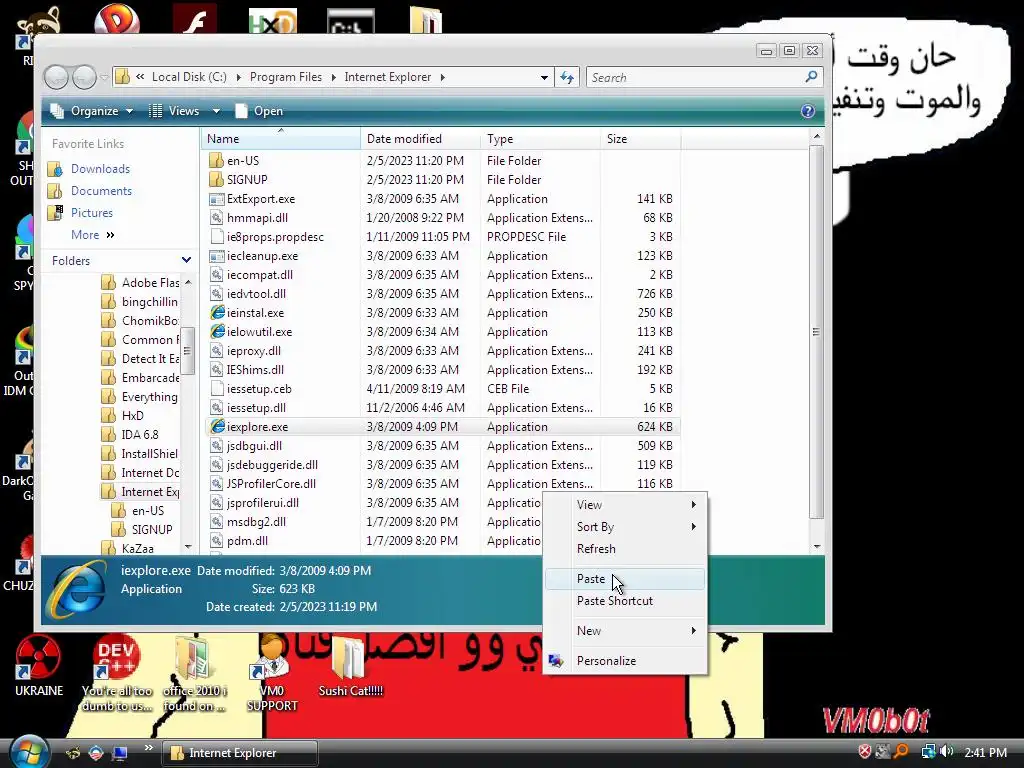Screen dimensions: 1024x768
Task: Open the VM0 SUPPORT desktop shortcut
Action: coord(272,657)
